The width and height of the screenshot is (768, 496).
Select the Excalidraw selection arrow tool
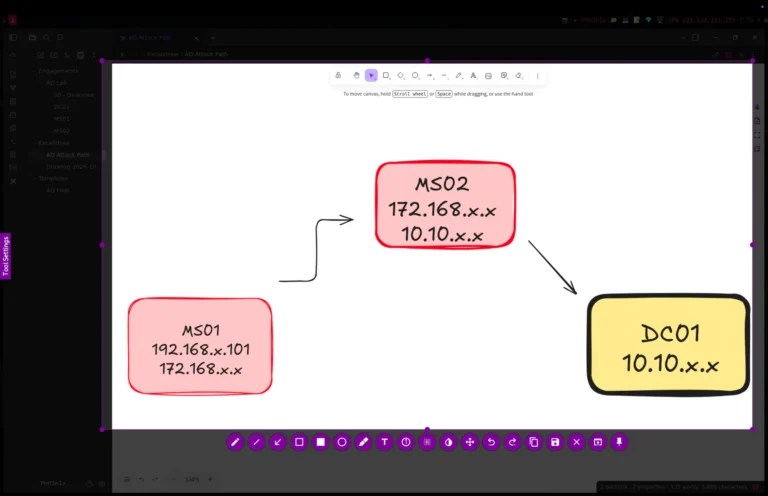pyautogui.click(x=371, y=75)
